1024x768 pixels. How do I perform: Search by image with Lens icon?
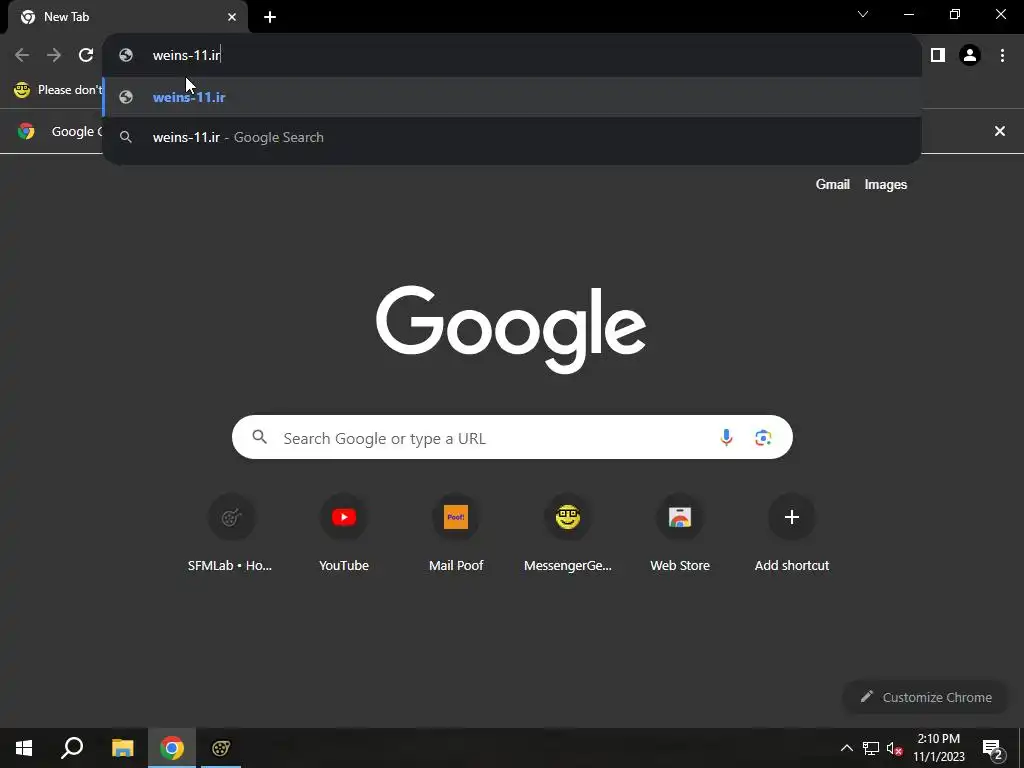763,438
